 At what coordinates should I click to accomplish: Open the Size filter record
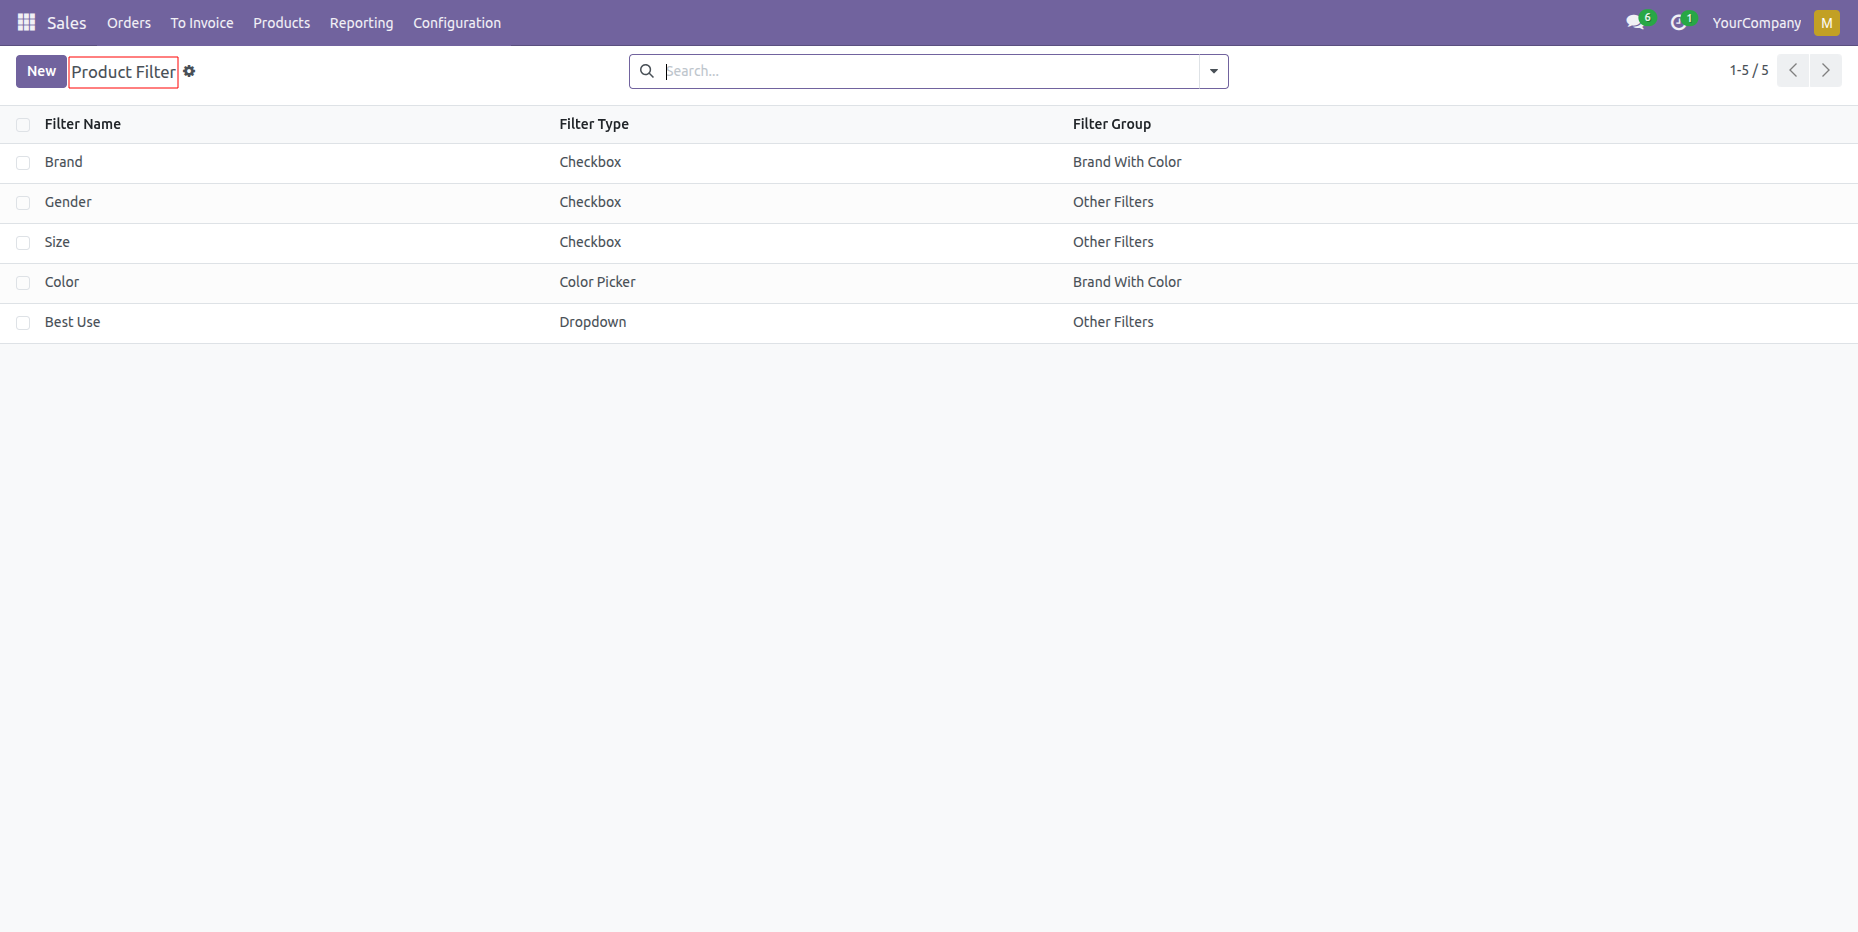click(57, 242)
